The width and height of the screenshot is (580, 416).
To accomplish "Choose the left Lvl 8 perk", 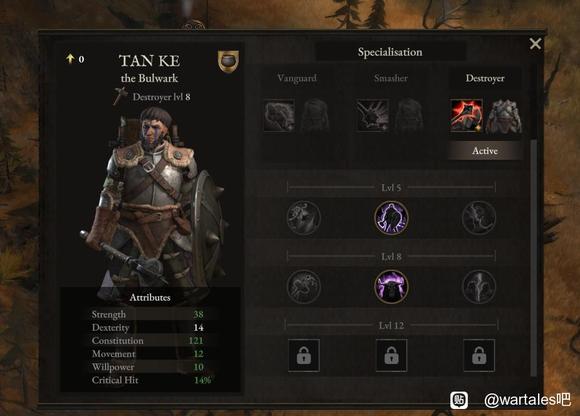I will pyautogui.click(x=304, y=287).
